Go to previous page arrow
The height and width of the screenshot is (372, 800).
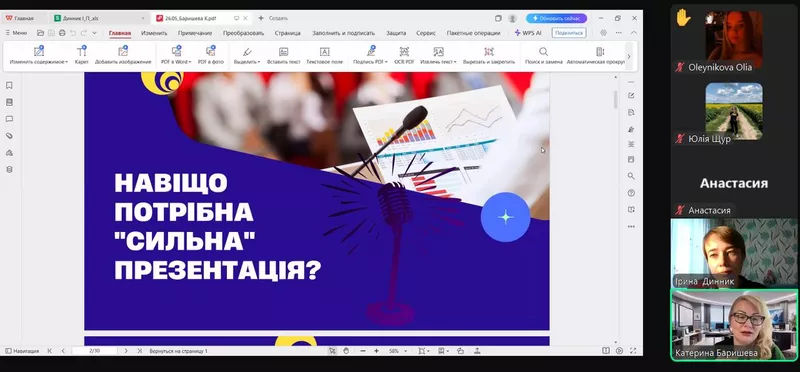coord(63,351)
